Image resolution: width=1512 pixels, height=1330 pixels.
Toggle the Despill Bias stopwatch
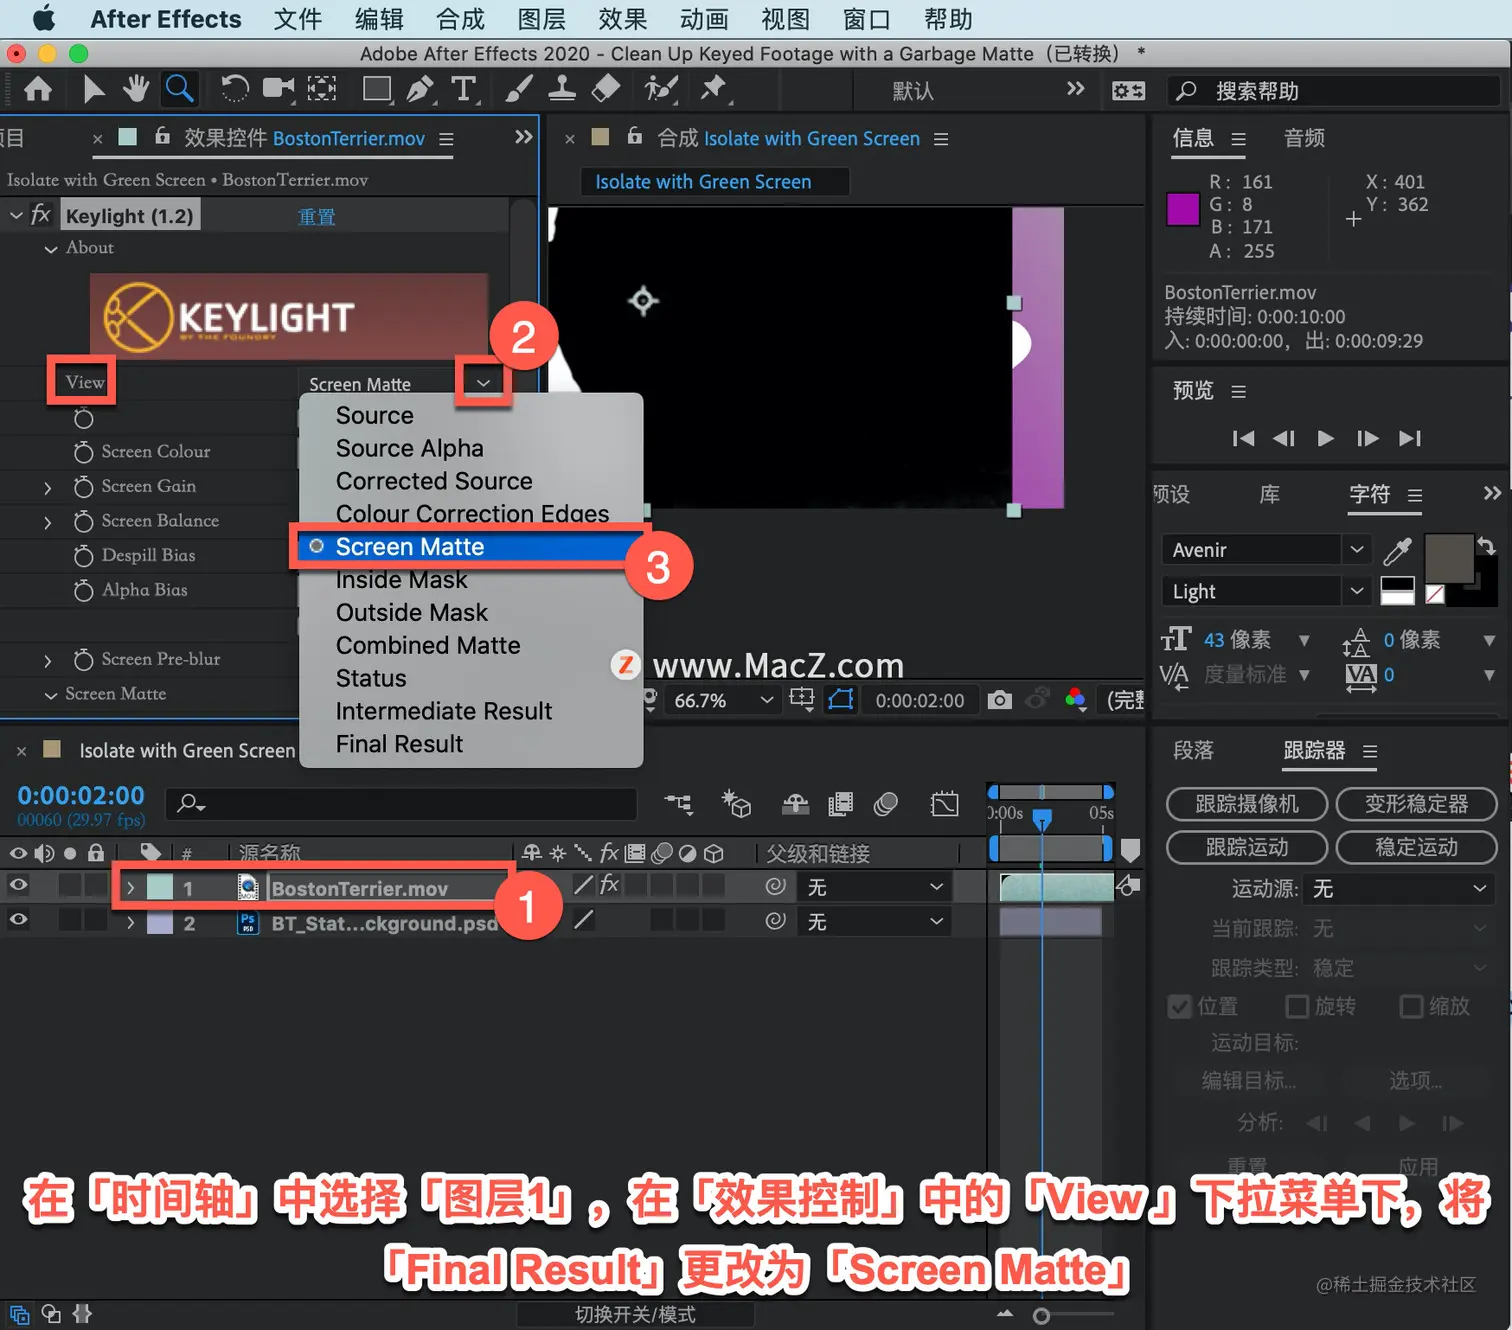84,555
